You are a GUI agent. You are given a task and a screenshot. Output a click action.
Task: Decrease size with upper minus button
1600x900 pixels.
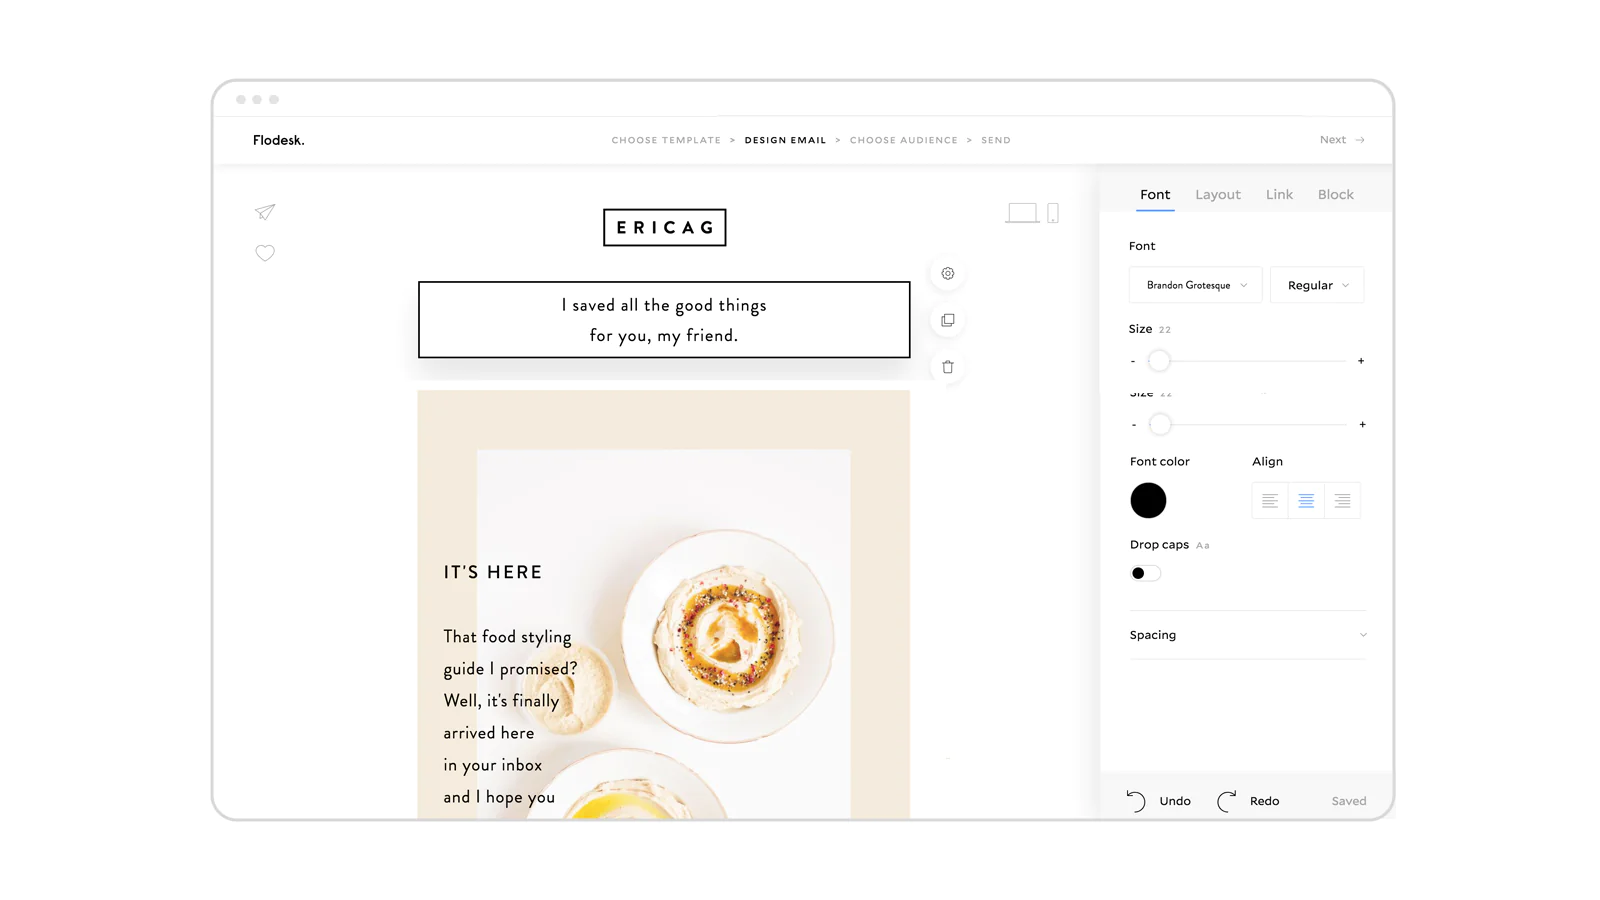(1133, 361)
